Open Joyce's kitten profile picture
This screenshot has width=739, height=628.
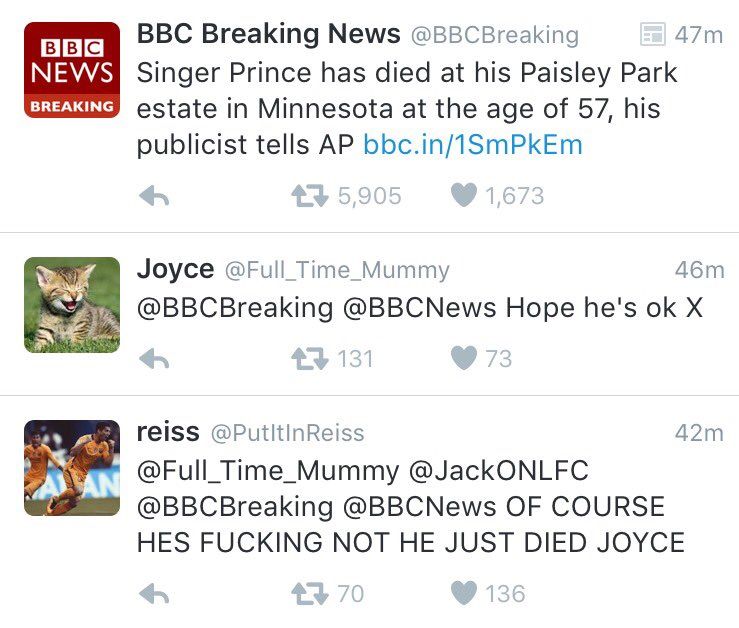click(72, 305)
